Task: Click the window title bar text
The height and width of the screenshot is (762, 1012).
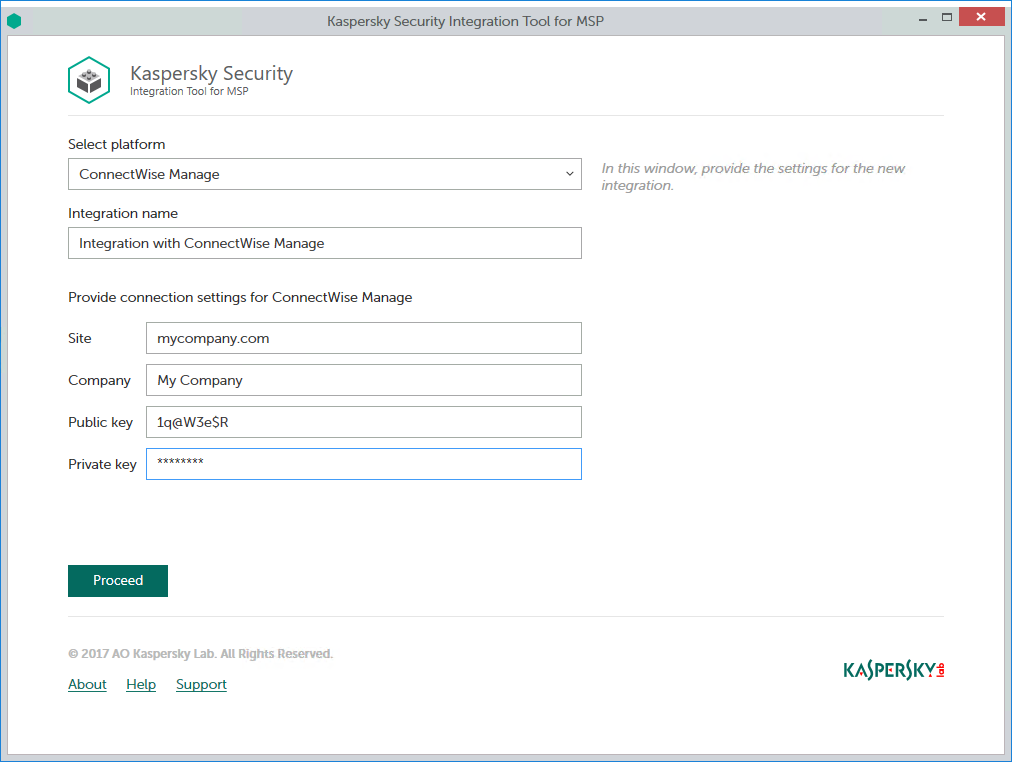Action: coord(465,20)
